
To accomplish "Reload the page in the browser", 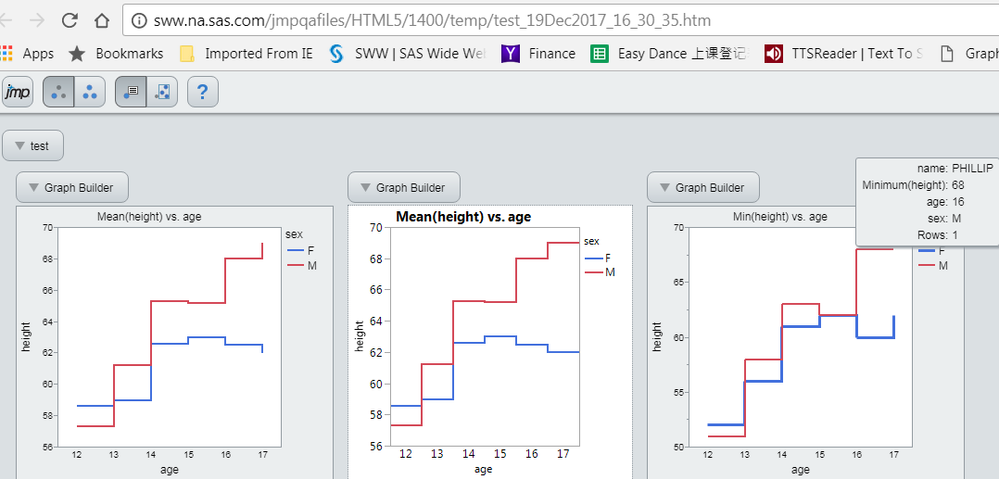I will [x=69, y=20].
